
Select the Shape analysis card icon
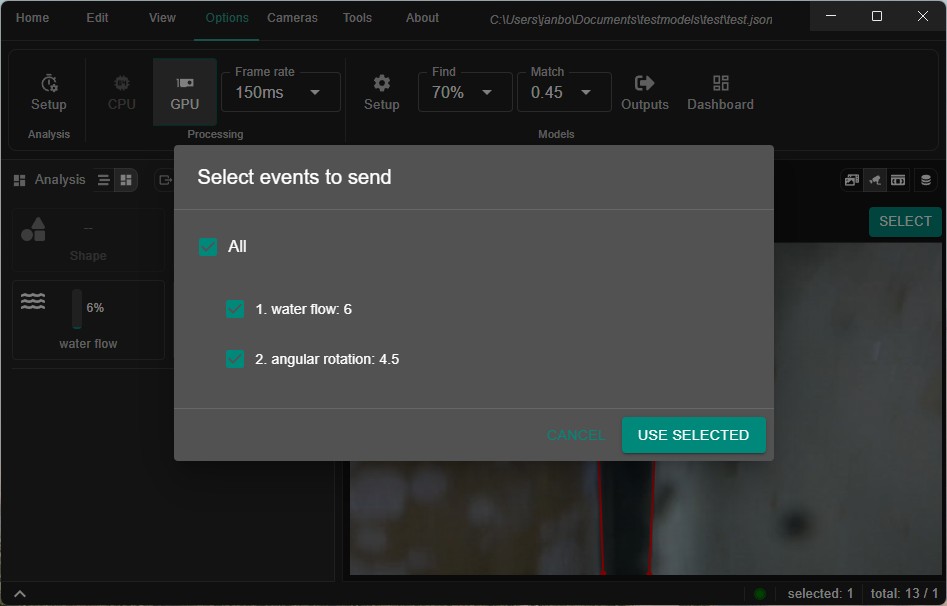pyautogui.click(x=33, y=230)
